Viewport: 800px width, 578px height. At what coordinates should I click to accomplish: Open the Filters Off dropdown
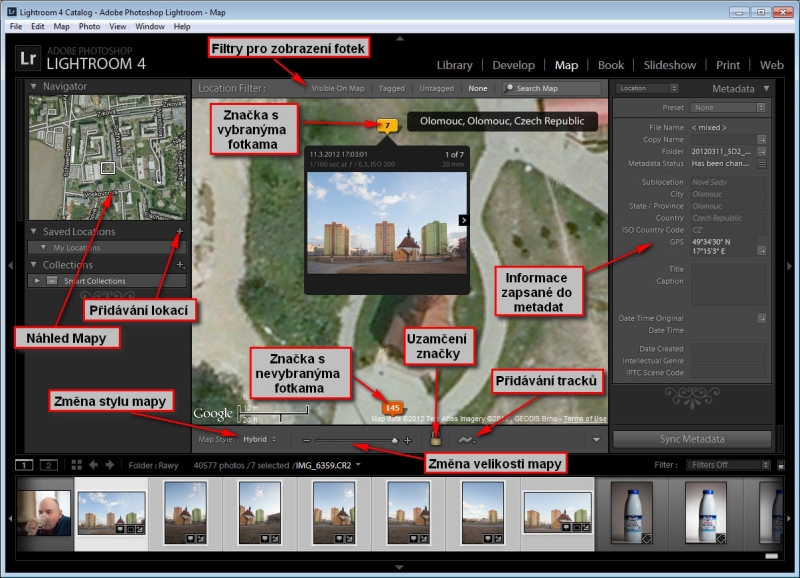coord(728,465)
